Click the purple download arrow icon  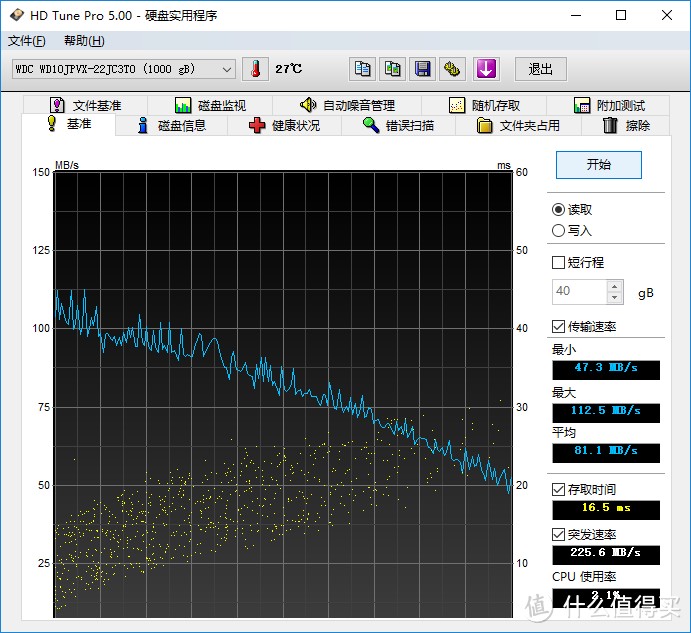click(486, 69)
